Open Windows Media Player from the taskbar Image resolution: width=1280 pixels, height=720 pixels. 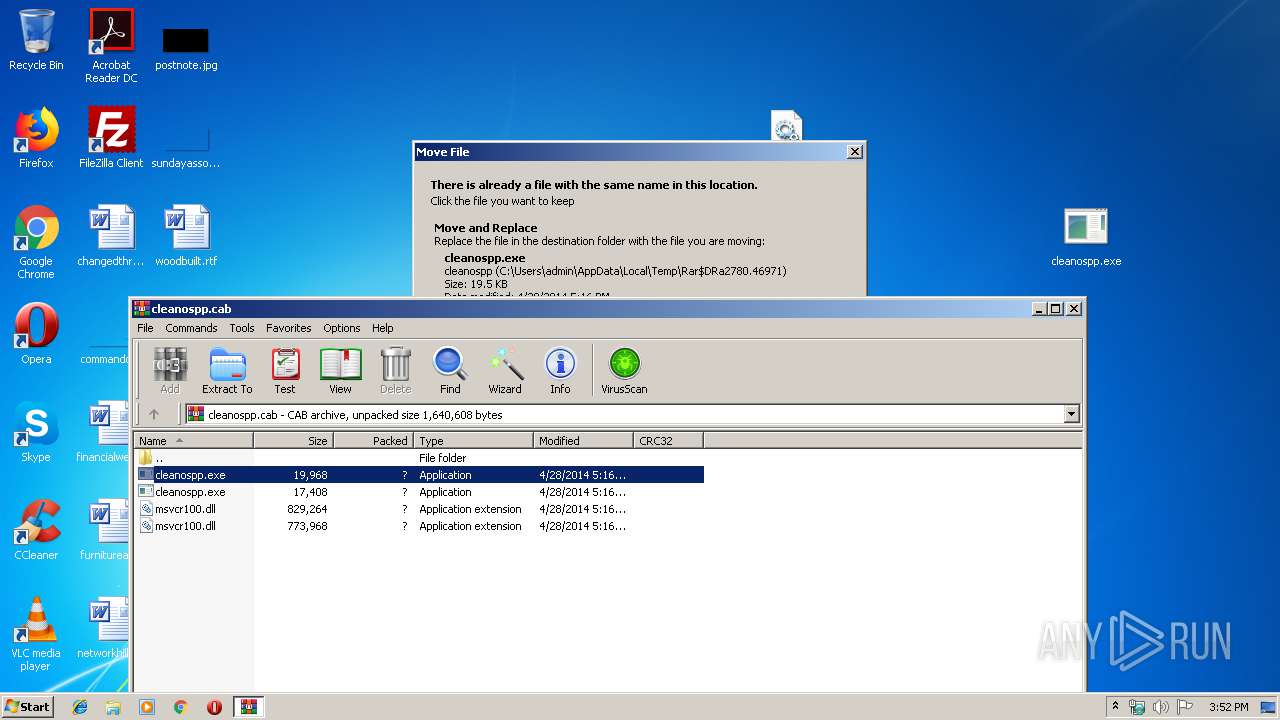[147, 707]
